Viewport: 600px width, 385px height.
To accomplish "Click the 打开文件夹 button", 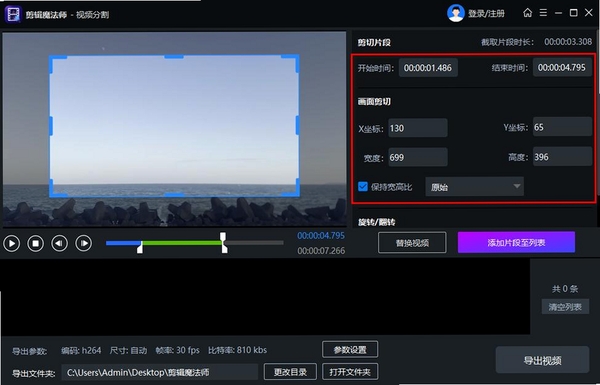I will pyautogui.click(x=350, y=372).
